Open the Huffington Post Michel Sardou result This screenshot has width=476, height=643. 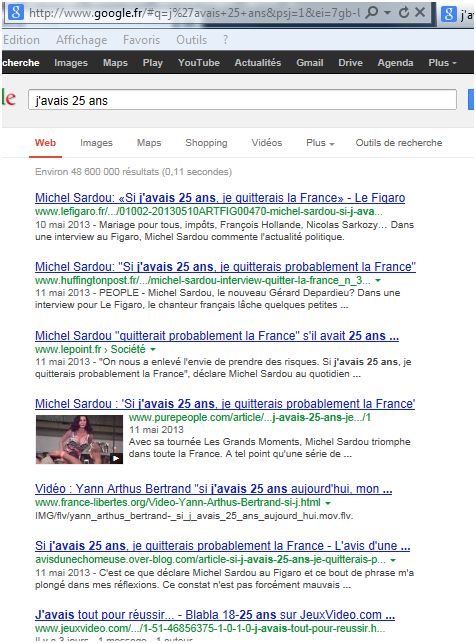point(225,267)
